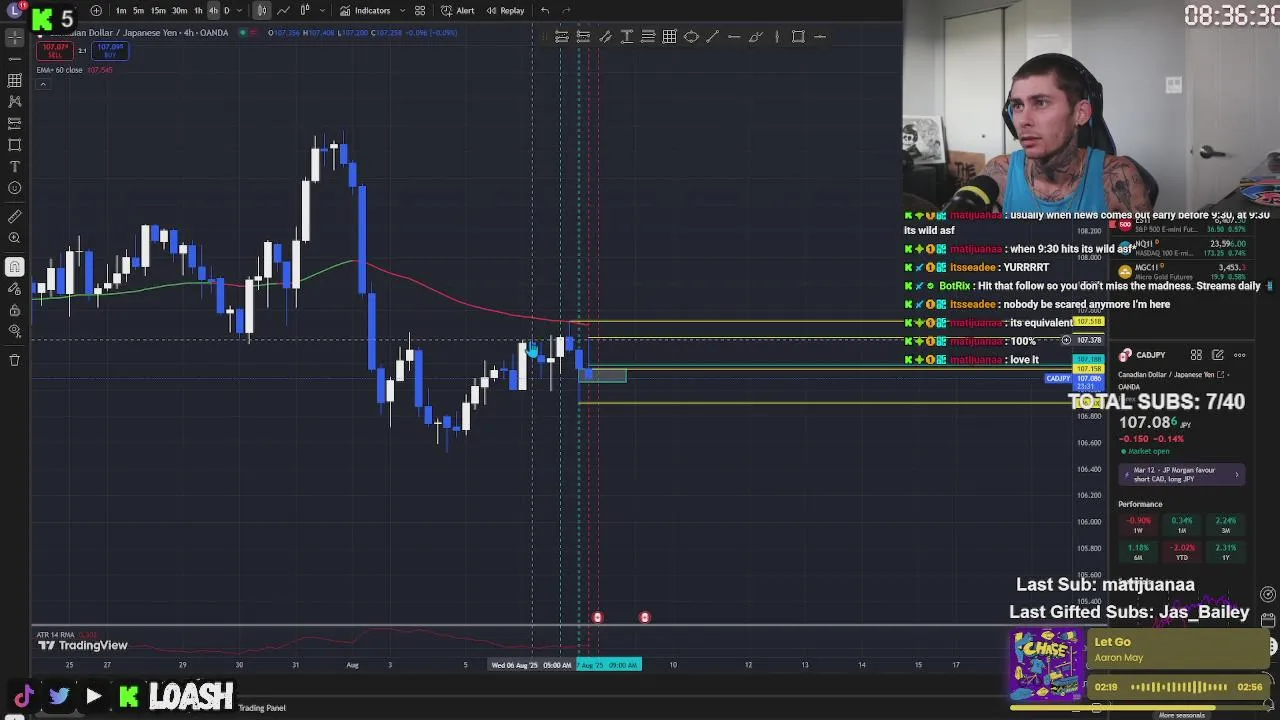The image size is (1280, 720).
Task: Select the diagonal trend line in floating toolbar
Action: tap(712, 37)
